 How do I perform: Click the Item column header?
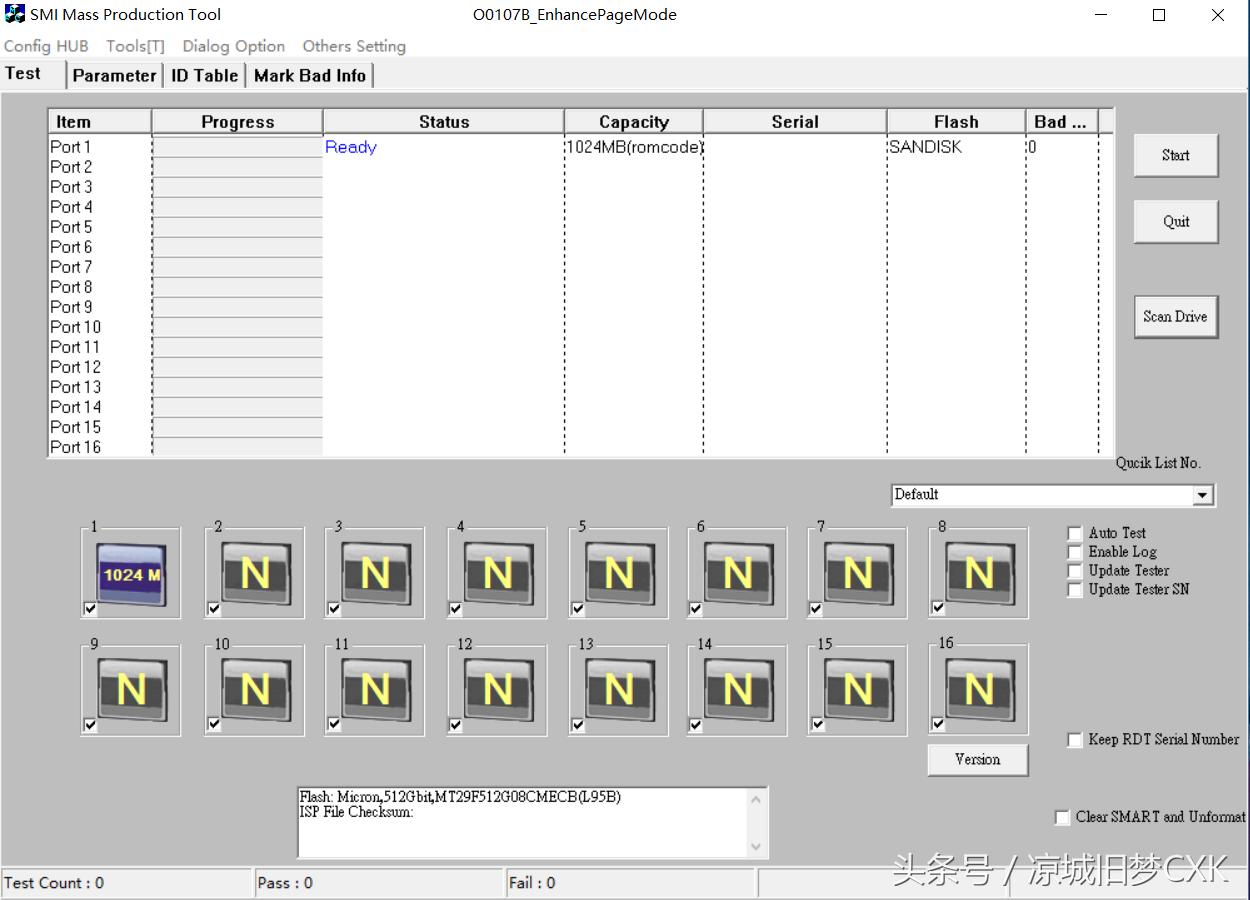tap(100, 122)
